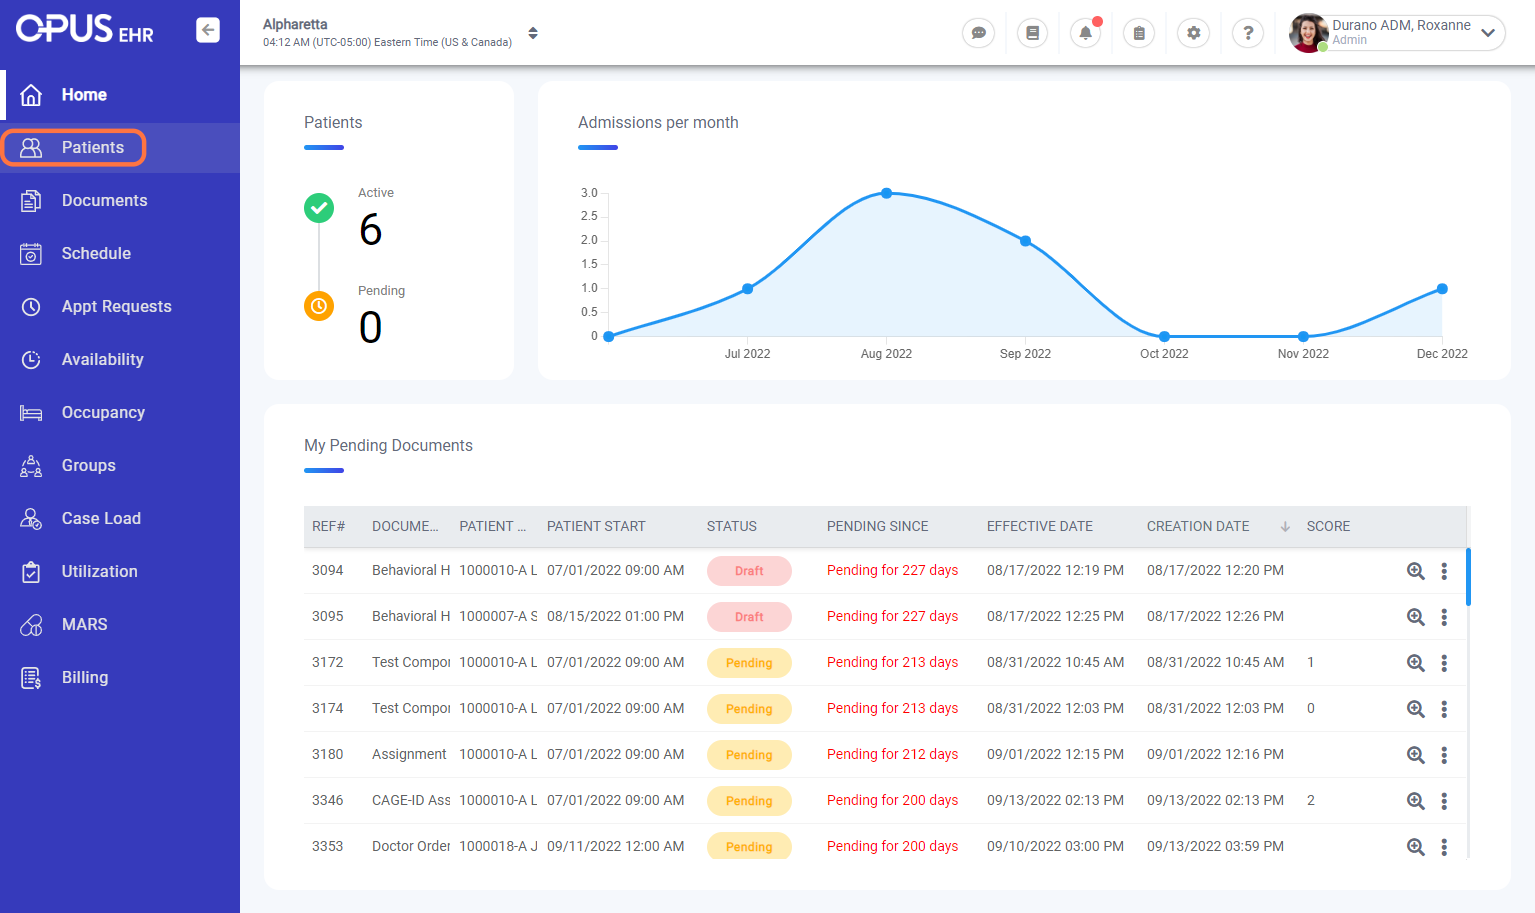This screenshot has height=913, width=1535.
Task: Open more options for document 3353
Action: [x=1444, y=847]
